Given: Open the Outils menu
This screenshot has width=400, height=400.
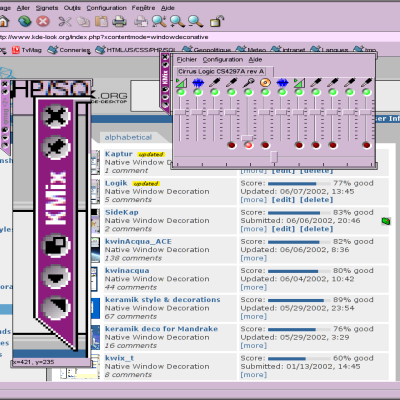Looking at the screenshot, I should 72,8.
